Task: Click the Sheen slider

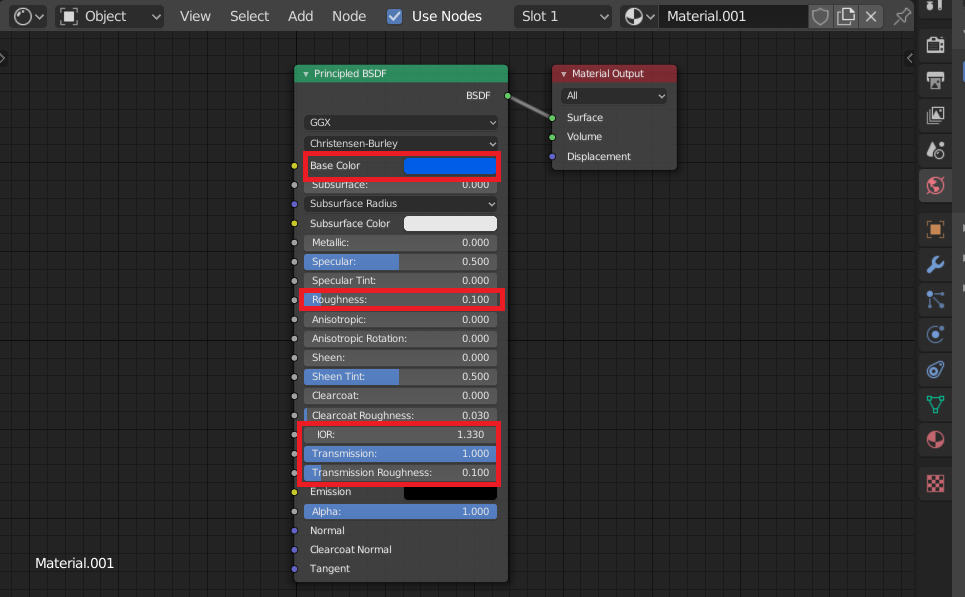Action: point(401,358)
